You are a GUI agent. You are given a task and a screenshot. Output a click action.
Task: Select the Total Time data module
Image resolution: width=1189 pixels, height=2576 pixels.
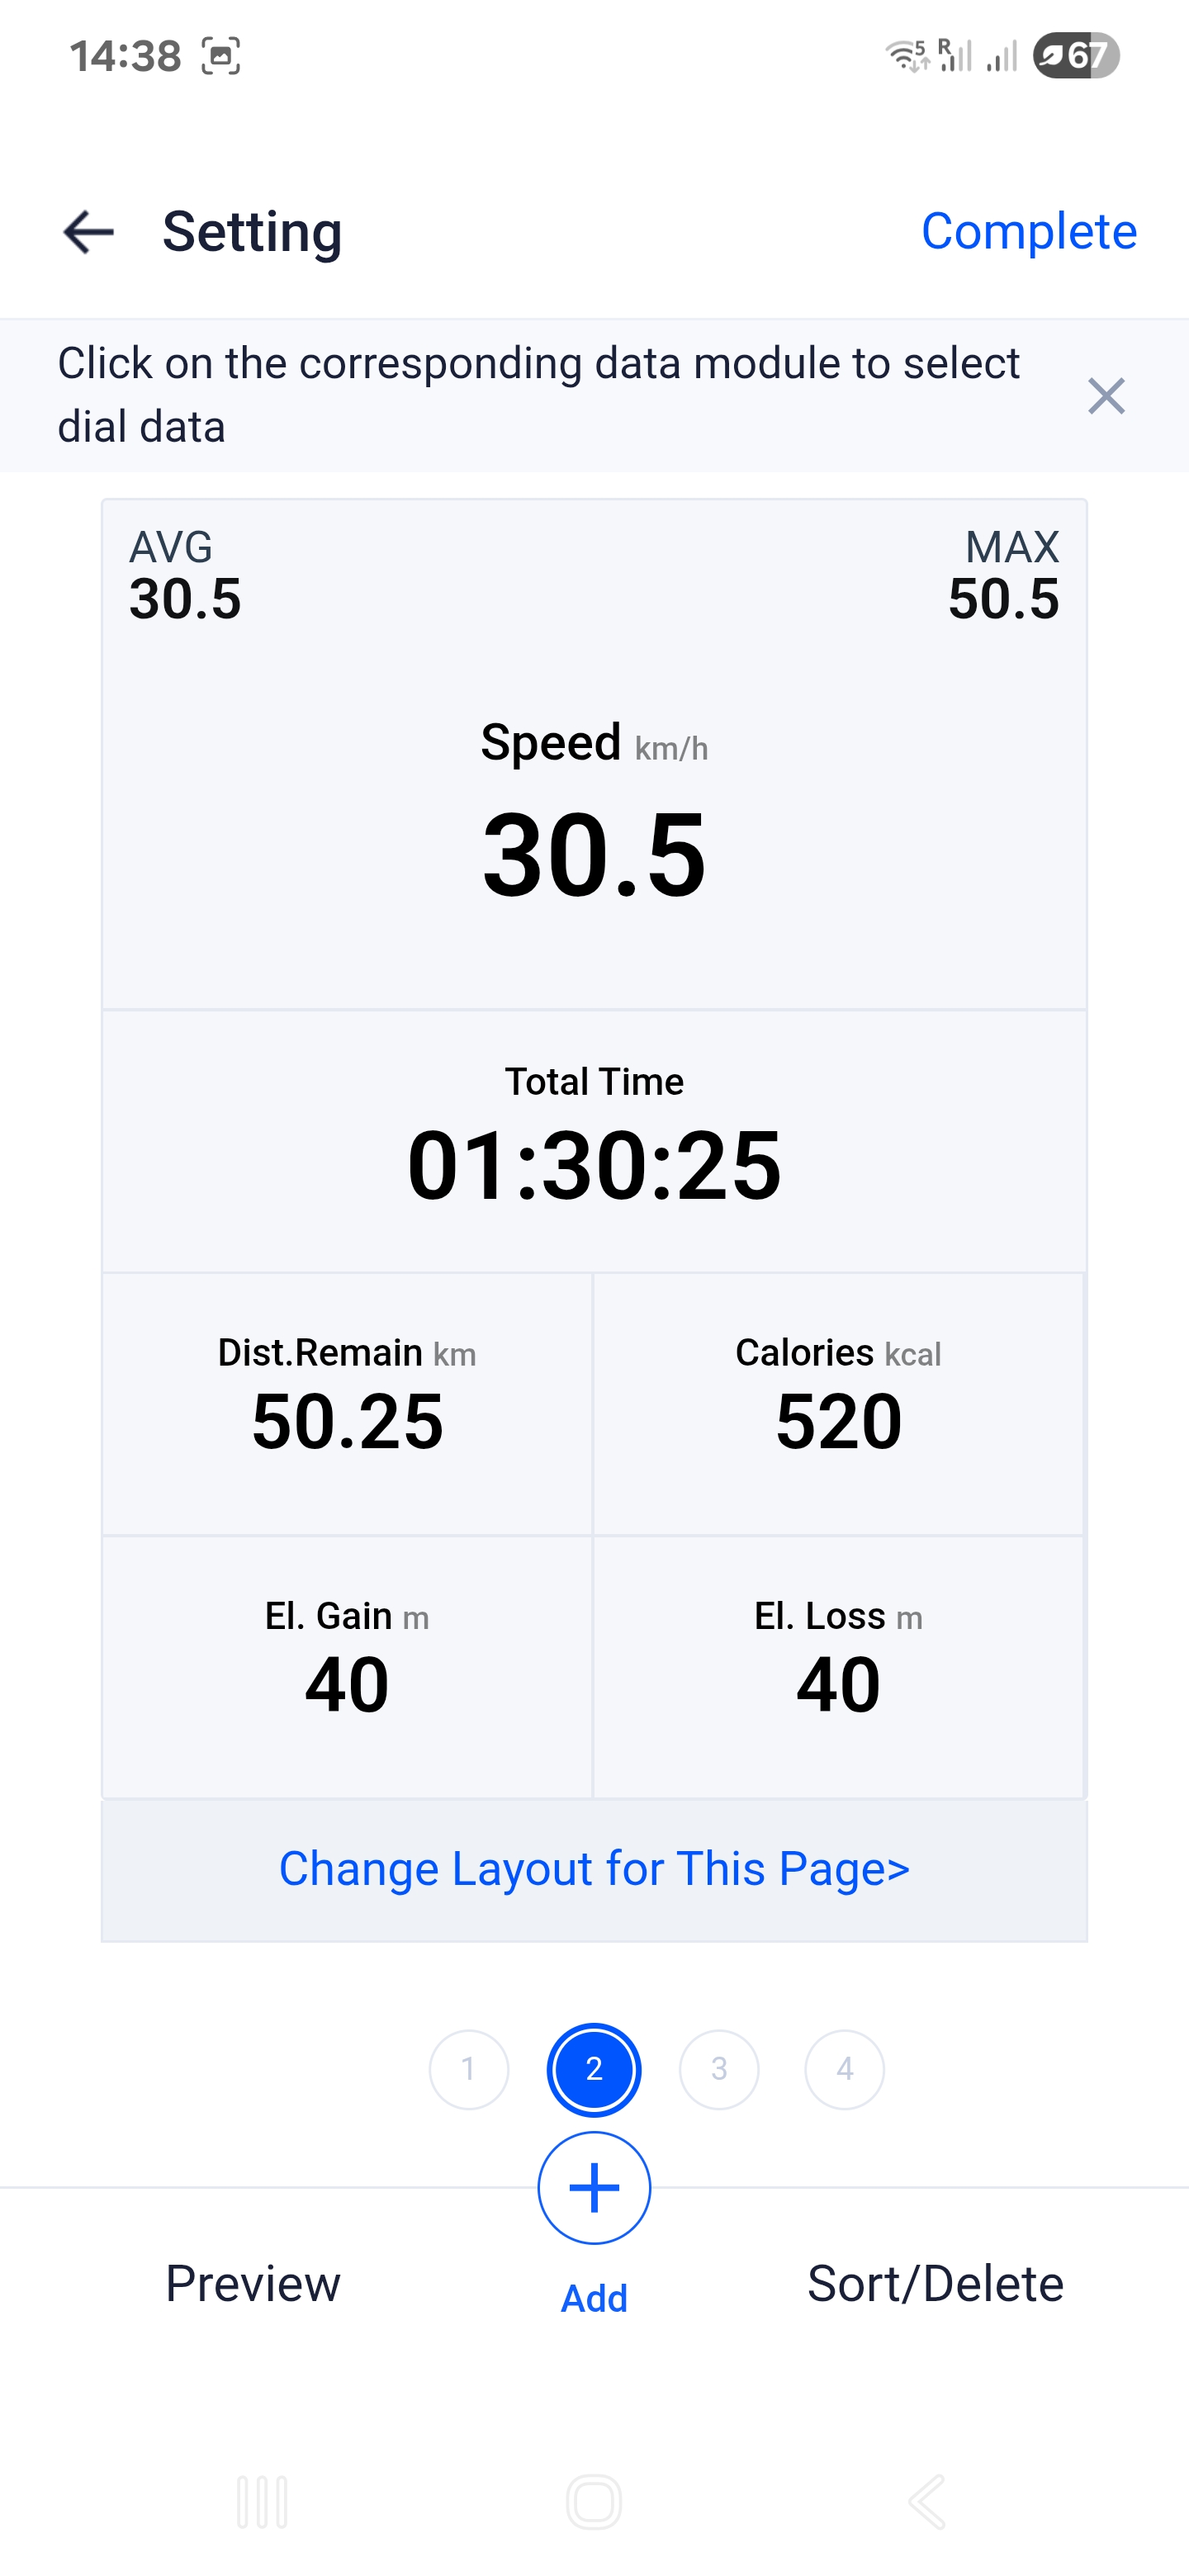(594, 1140)
